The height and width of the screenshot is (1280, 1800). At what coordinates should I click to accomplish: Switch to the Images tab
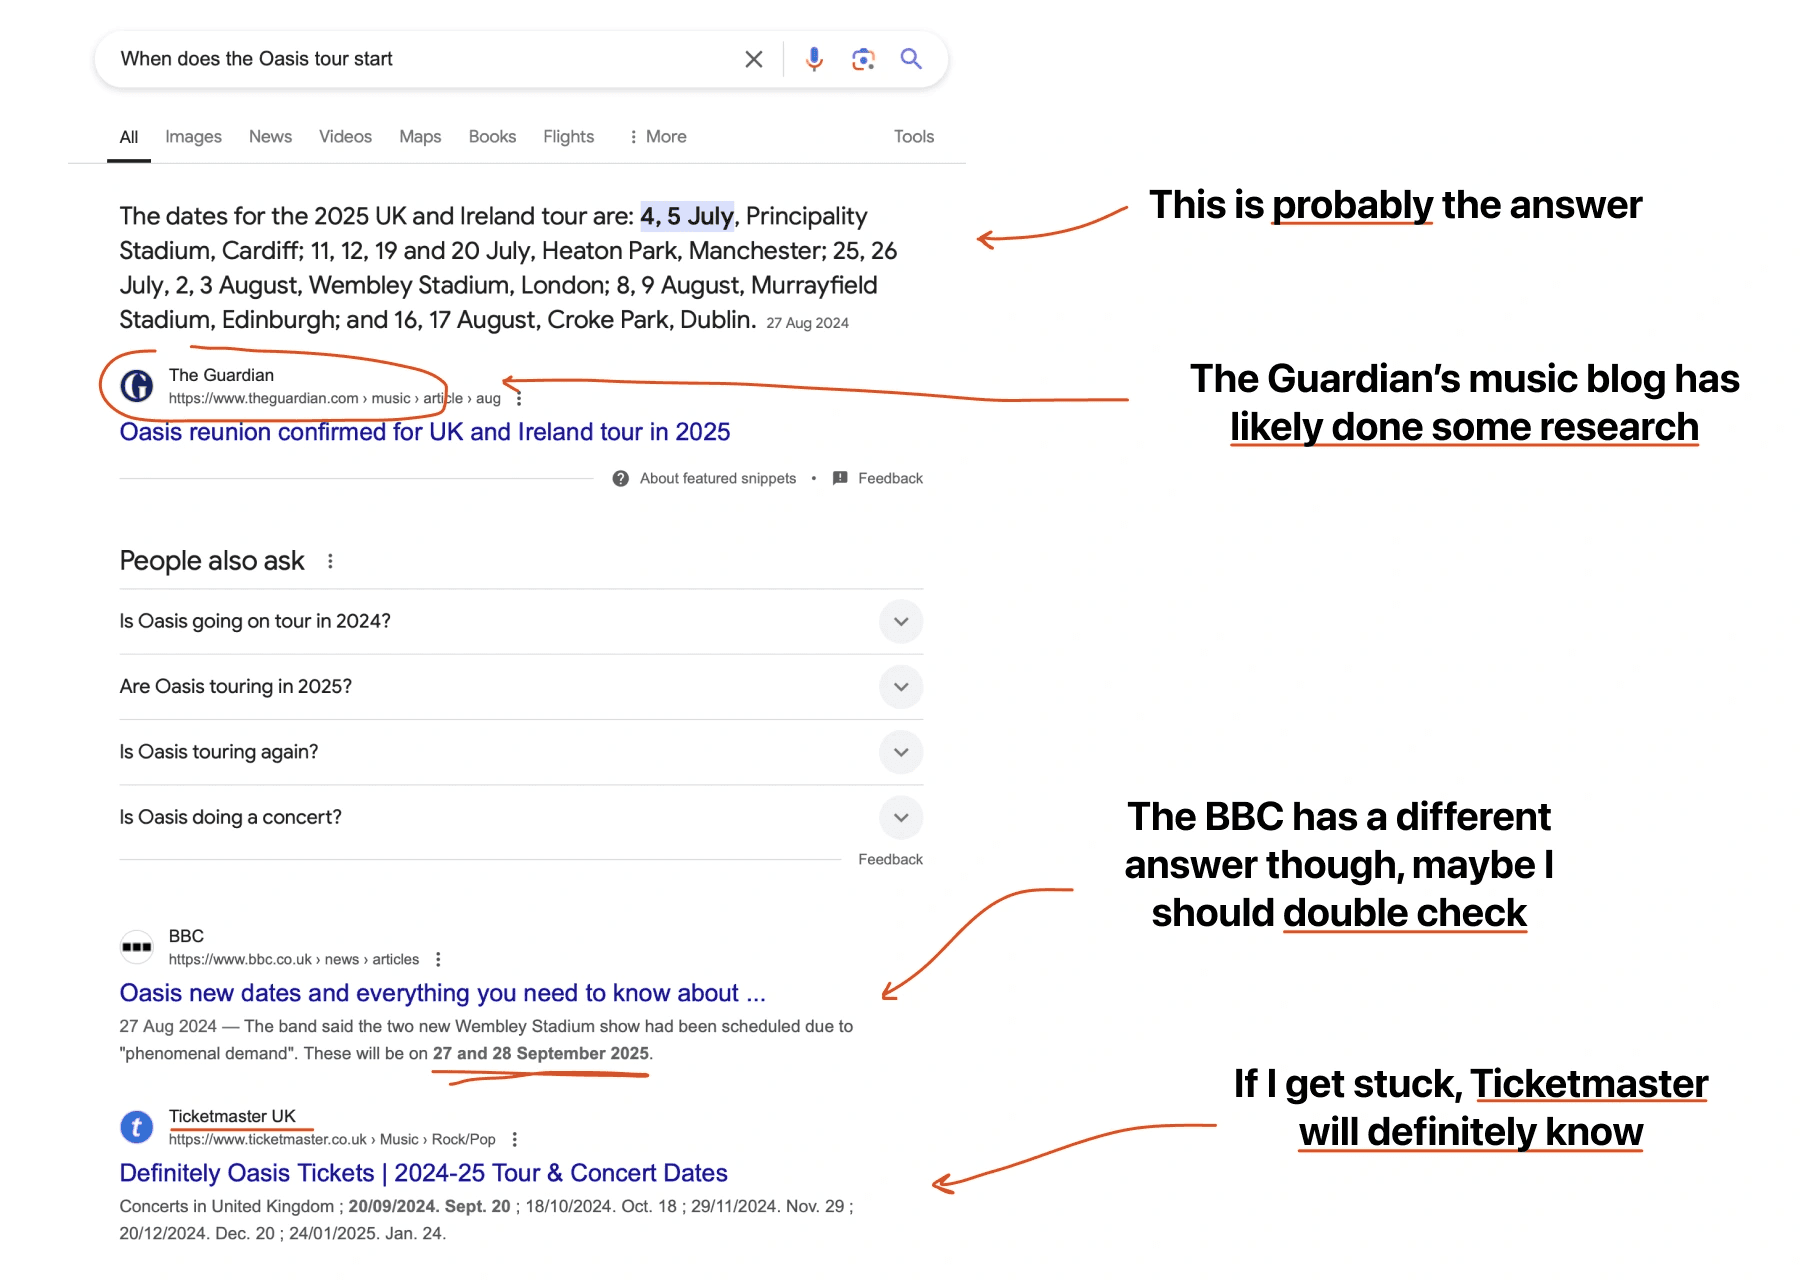point(194,137)
